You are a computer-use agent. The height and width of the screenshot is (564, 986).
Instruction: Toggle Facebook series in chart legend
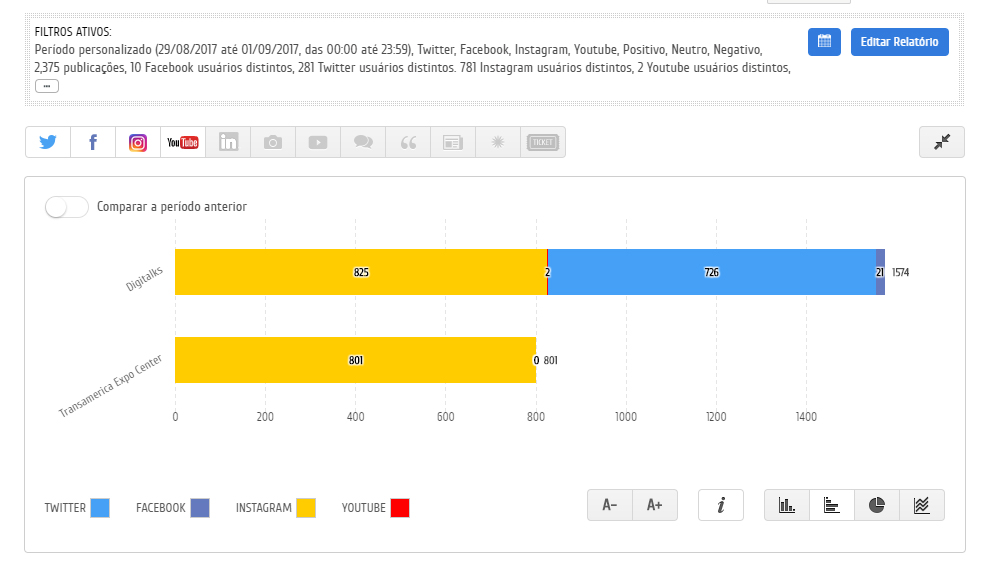(x=199, y=508)
